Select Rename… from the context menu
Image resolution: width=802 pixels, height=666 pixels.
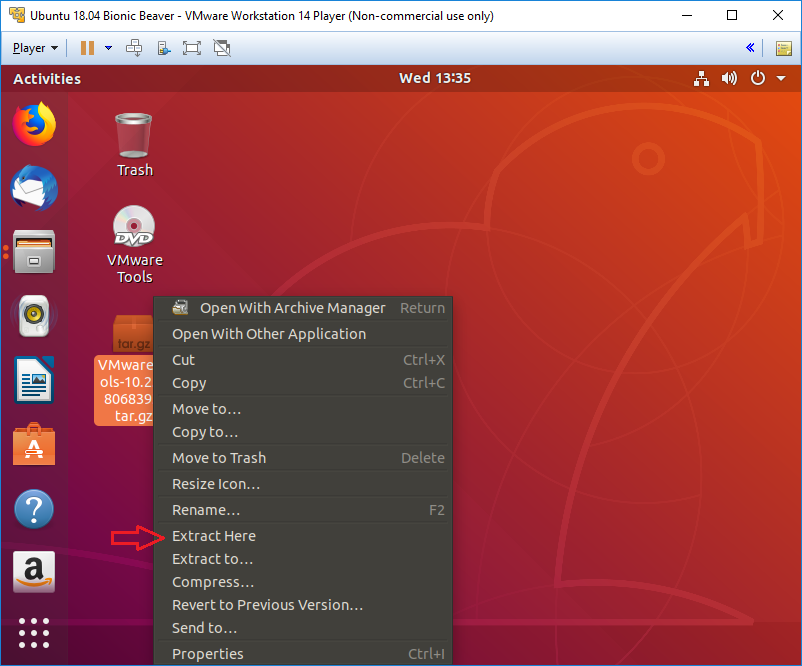click(303, 510)
